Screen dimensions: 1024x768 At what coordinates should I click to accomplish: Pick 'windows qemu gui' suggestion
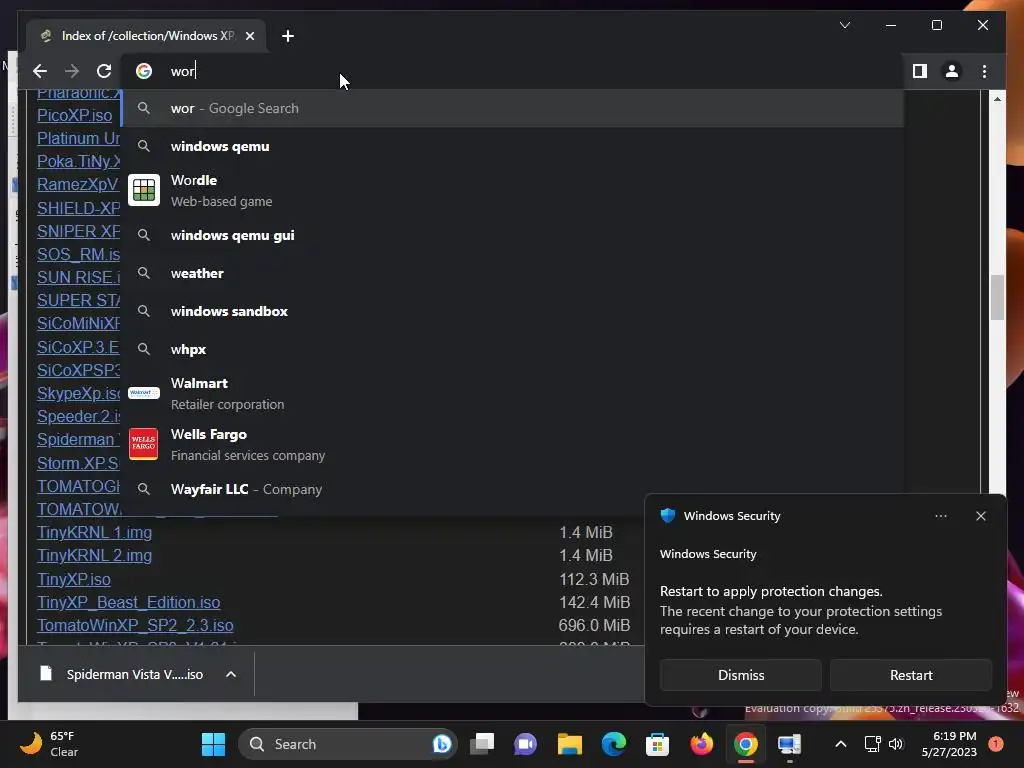coord(513,235)
